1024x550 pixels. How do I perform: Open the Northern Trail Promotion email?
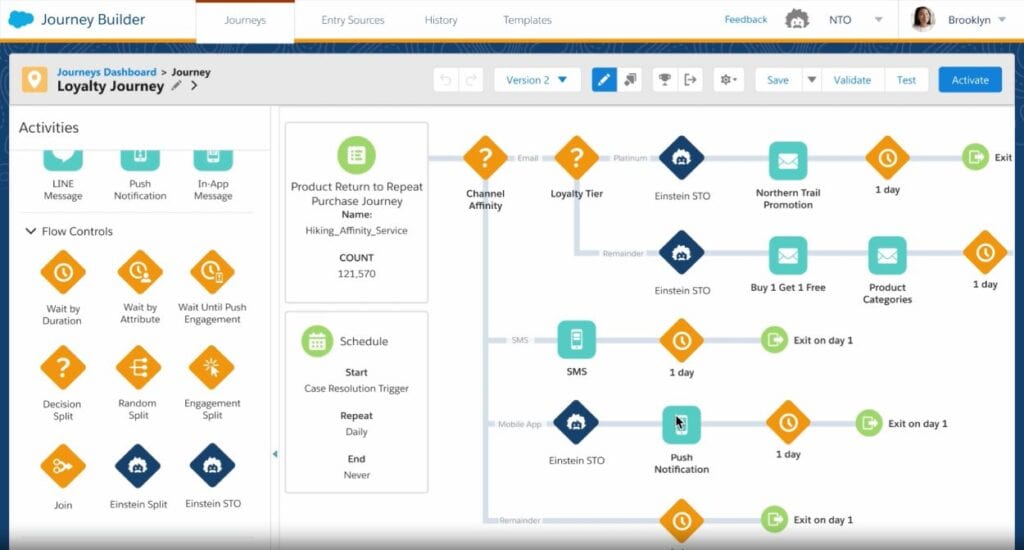[x=788, y=161]
